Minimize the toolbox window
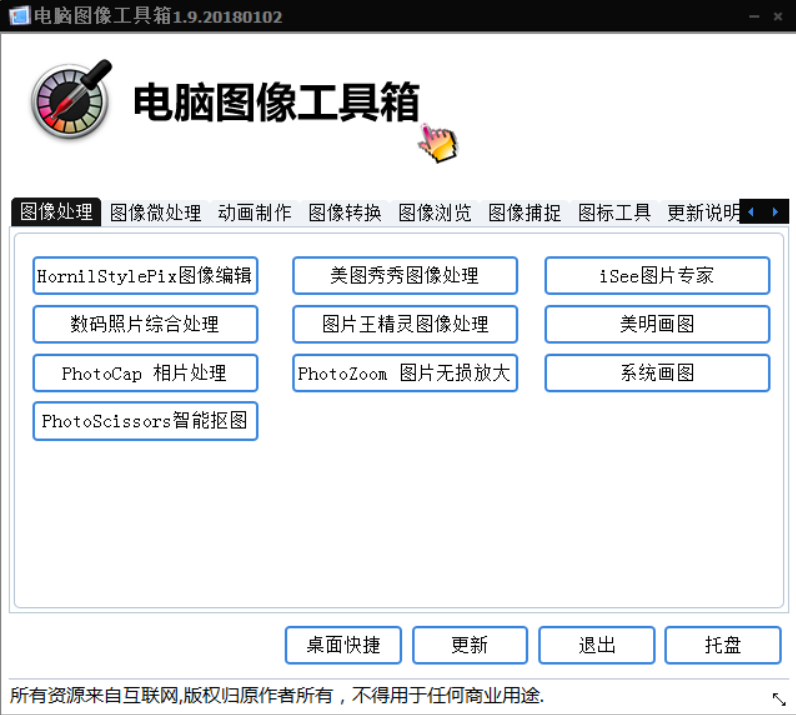The width and height of the screenshot is (796, 715). (754, 16)
